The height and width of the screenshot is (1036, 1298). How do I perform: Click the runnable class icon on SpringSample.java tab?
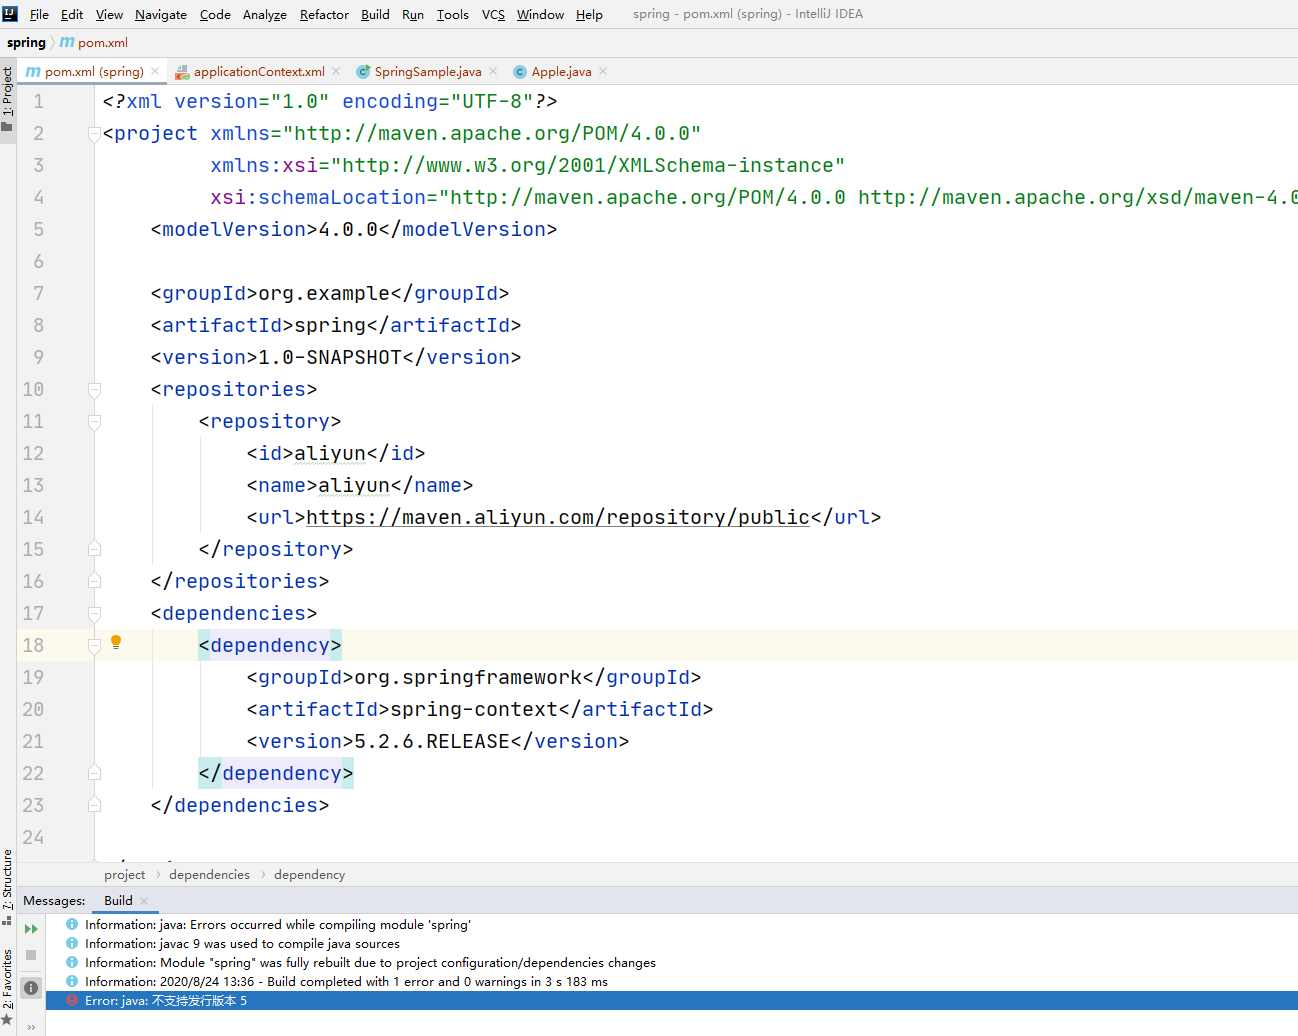point(363,72)
